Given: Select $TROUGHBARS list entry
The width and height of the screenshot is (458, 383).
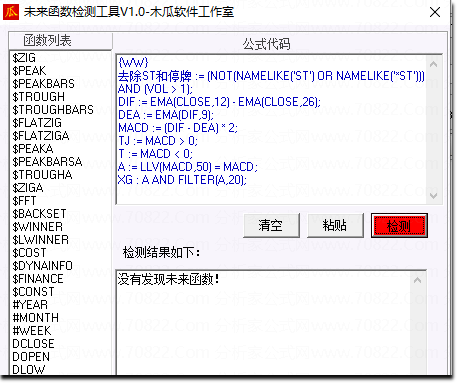Looking at the screenshot, I should (53, 109).
